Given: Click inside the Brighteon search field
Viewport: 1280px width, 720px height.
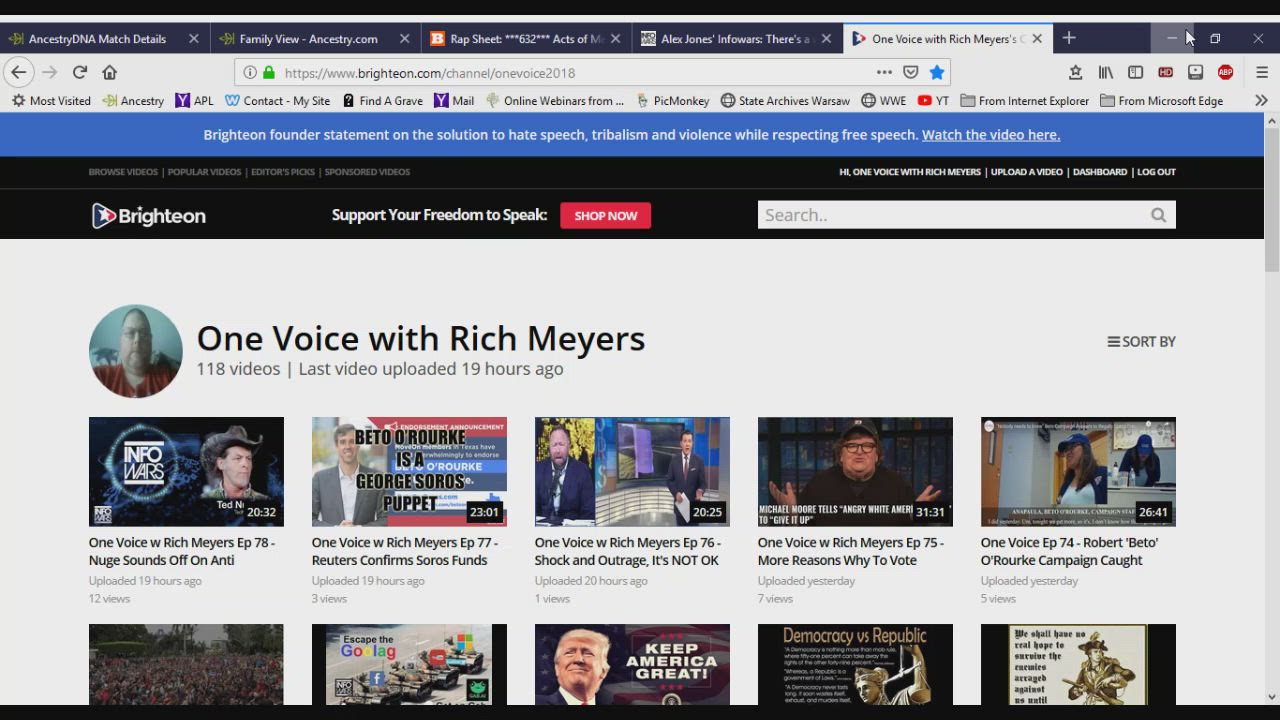Looking at the screenshot, I should point(950,215).
